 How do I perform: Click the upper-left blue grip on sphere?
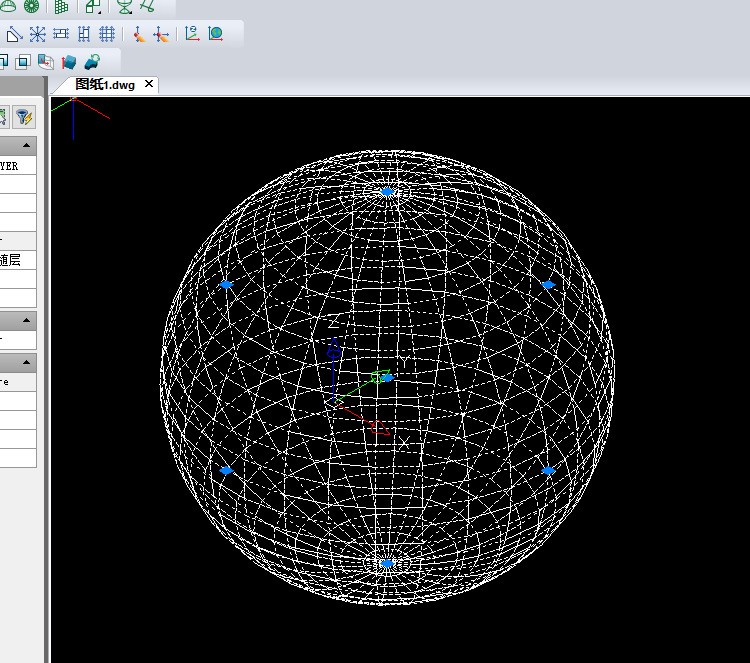click(226, 285)
